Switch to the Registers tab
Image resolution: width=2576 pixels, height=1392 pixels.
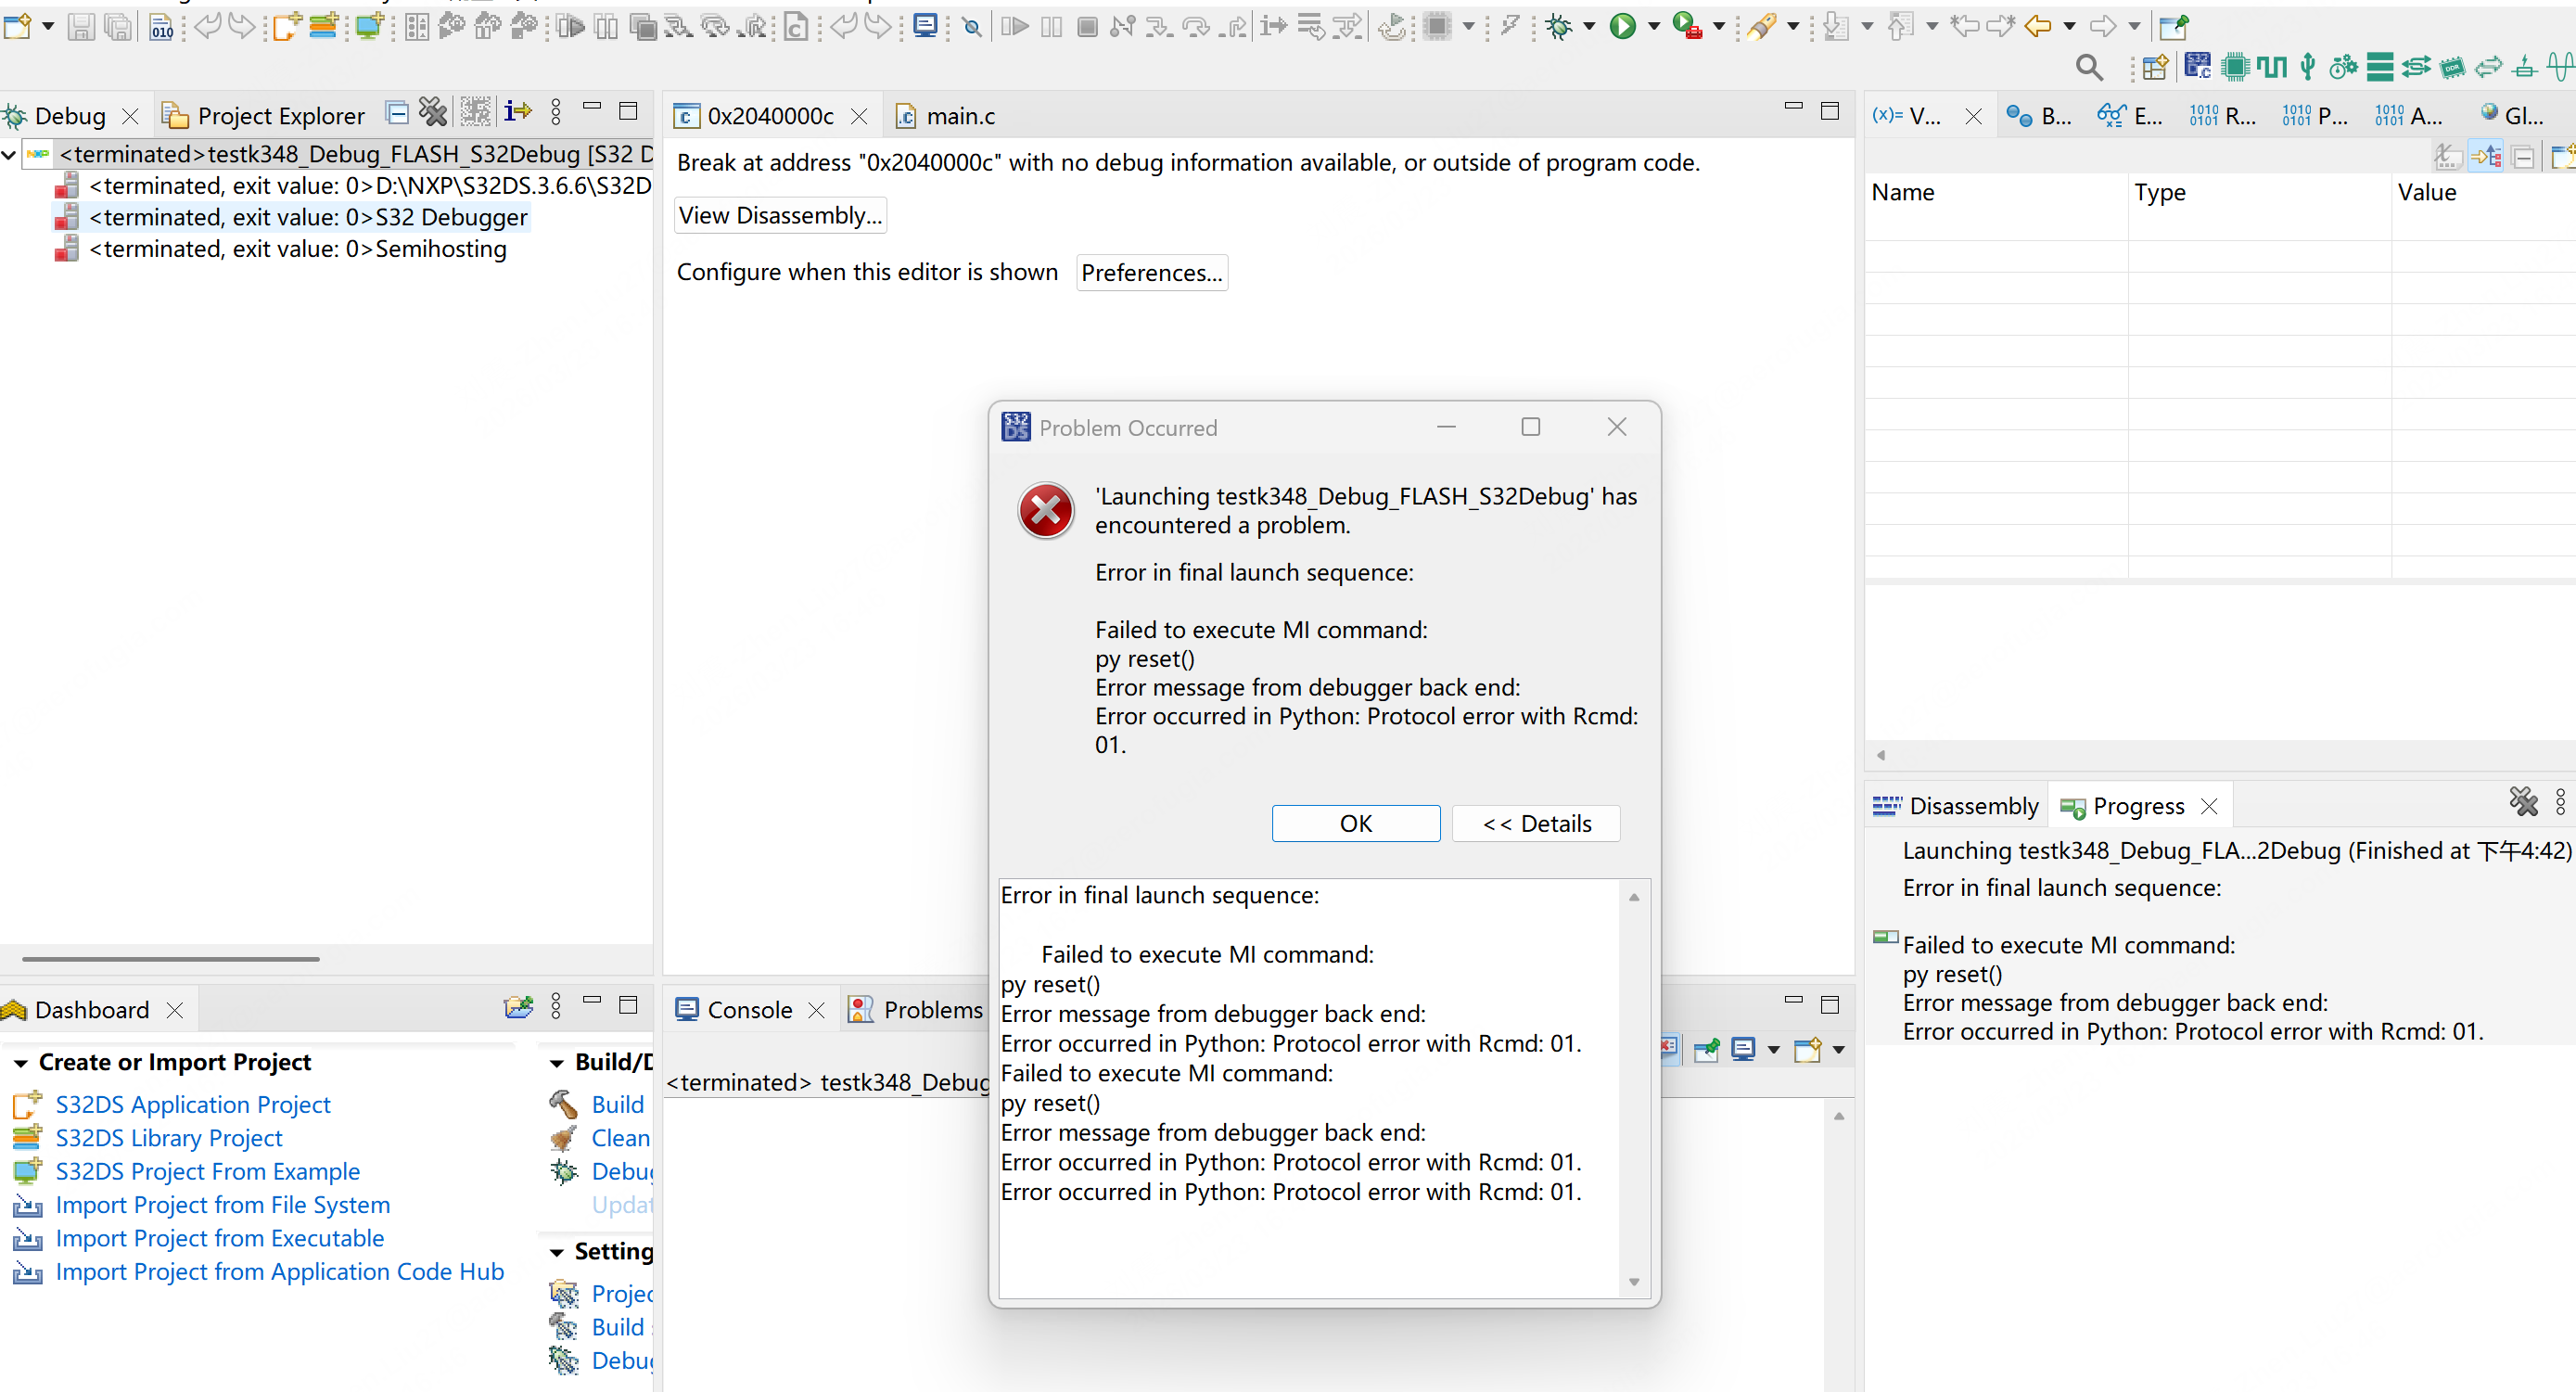(2222, 116)
